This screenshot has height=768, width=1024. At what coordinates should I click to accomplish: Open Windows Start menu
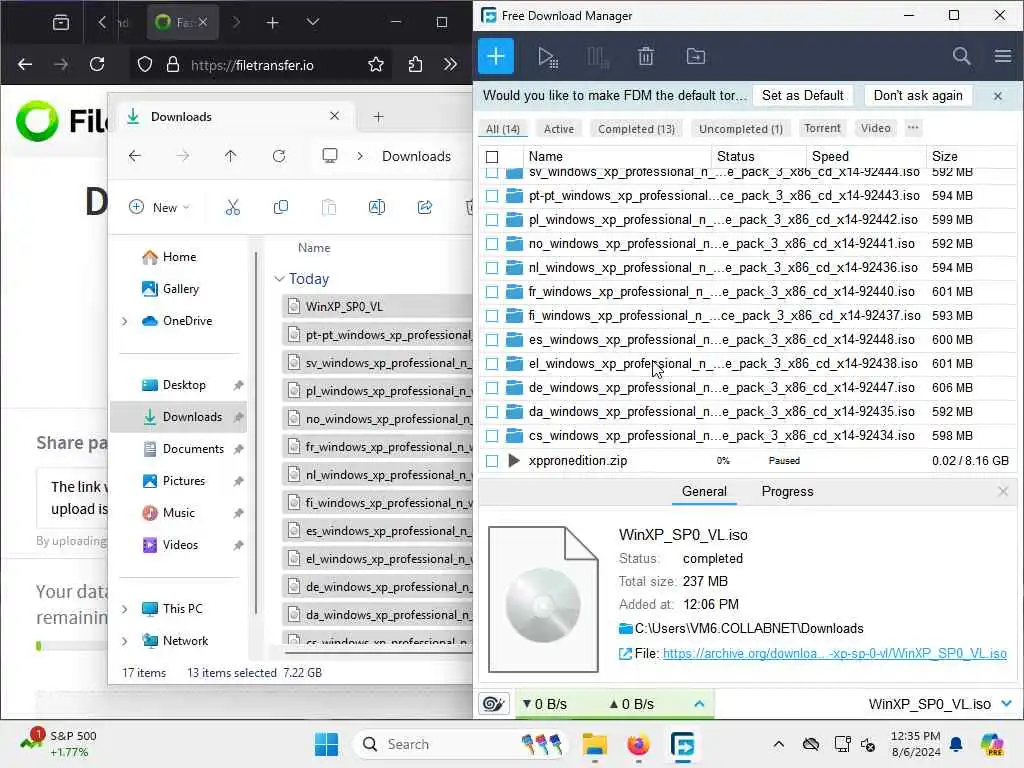tap(326, 744)
